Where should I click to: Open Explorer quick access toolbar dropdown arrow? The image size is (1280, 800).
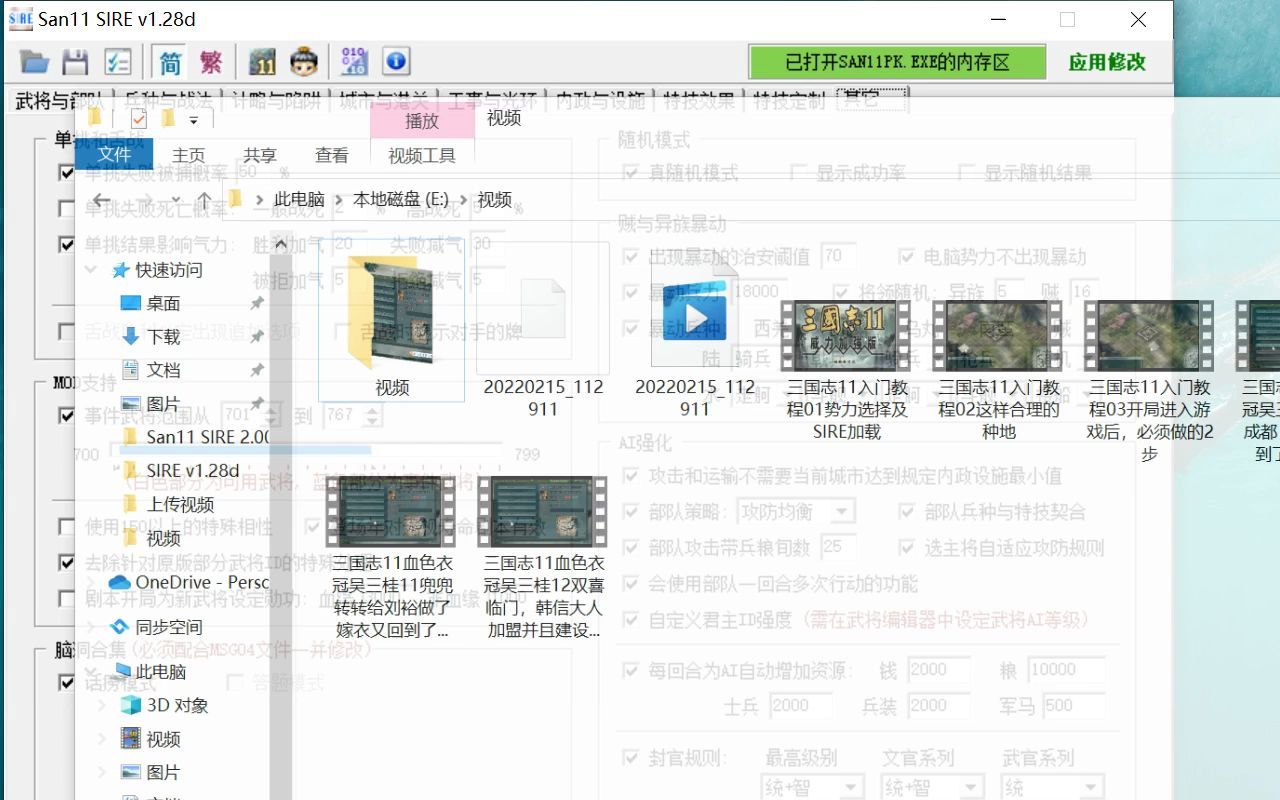[193, 121]
